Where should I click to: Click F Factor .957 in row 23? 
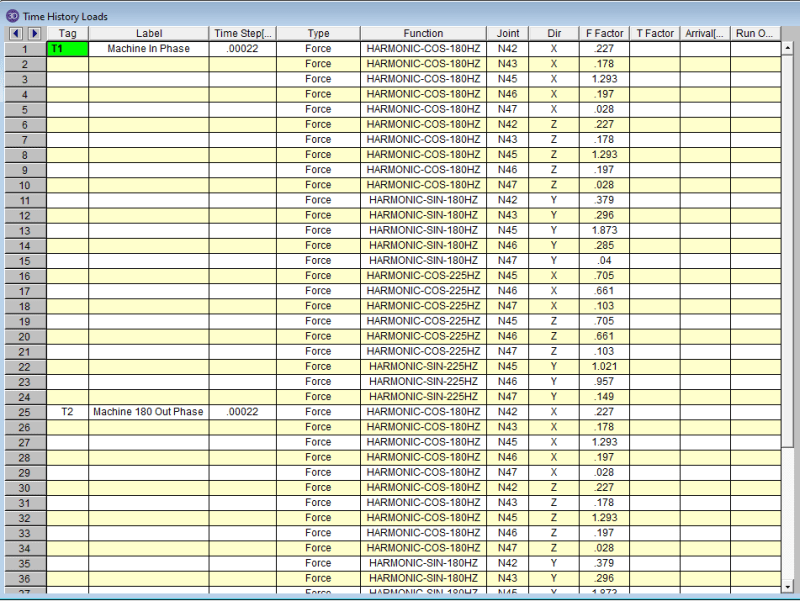tap(605, 382)
